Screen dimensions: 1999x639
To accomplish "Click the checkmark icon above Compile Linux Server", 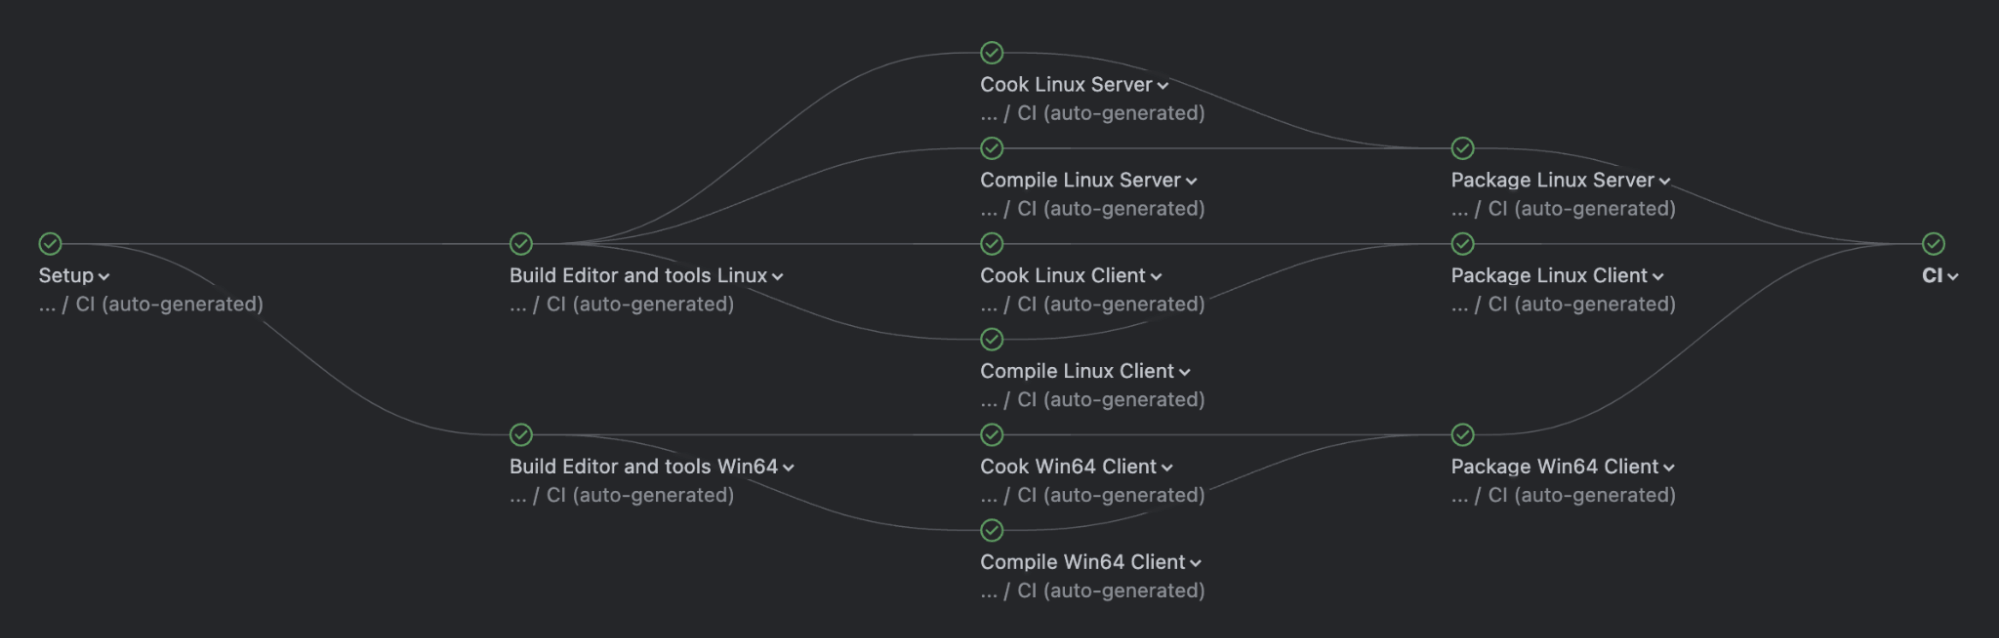I will coord(992,149).
